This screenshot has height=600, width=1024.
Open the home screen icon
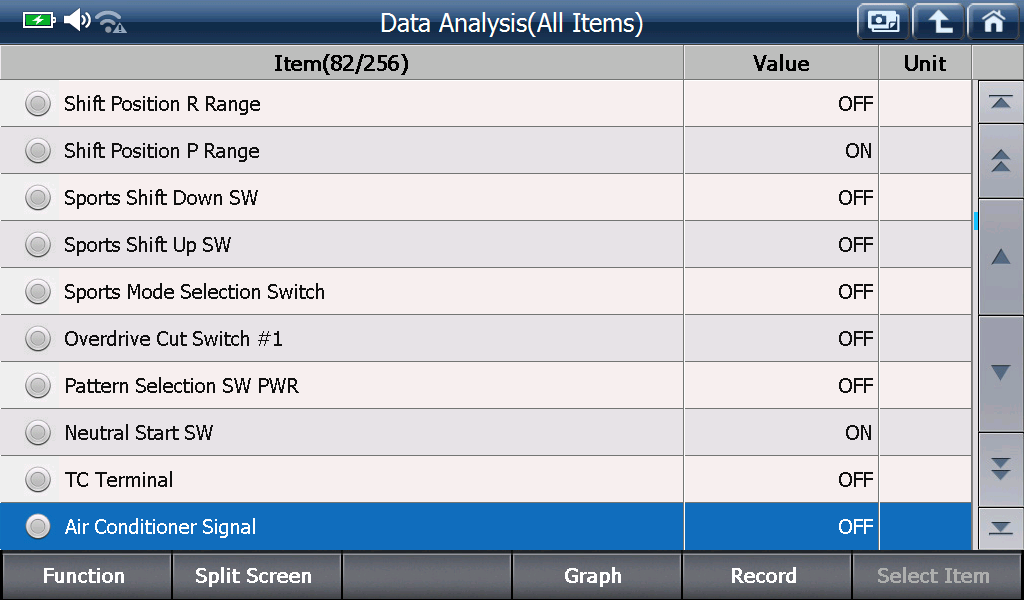tap(993, 22)
